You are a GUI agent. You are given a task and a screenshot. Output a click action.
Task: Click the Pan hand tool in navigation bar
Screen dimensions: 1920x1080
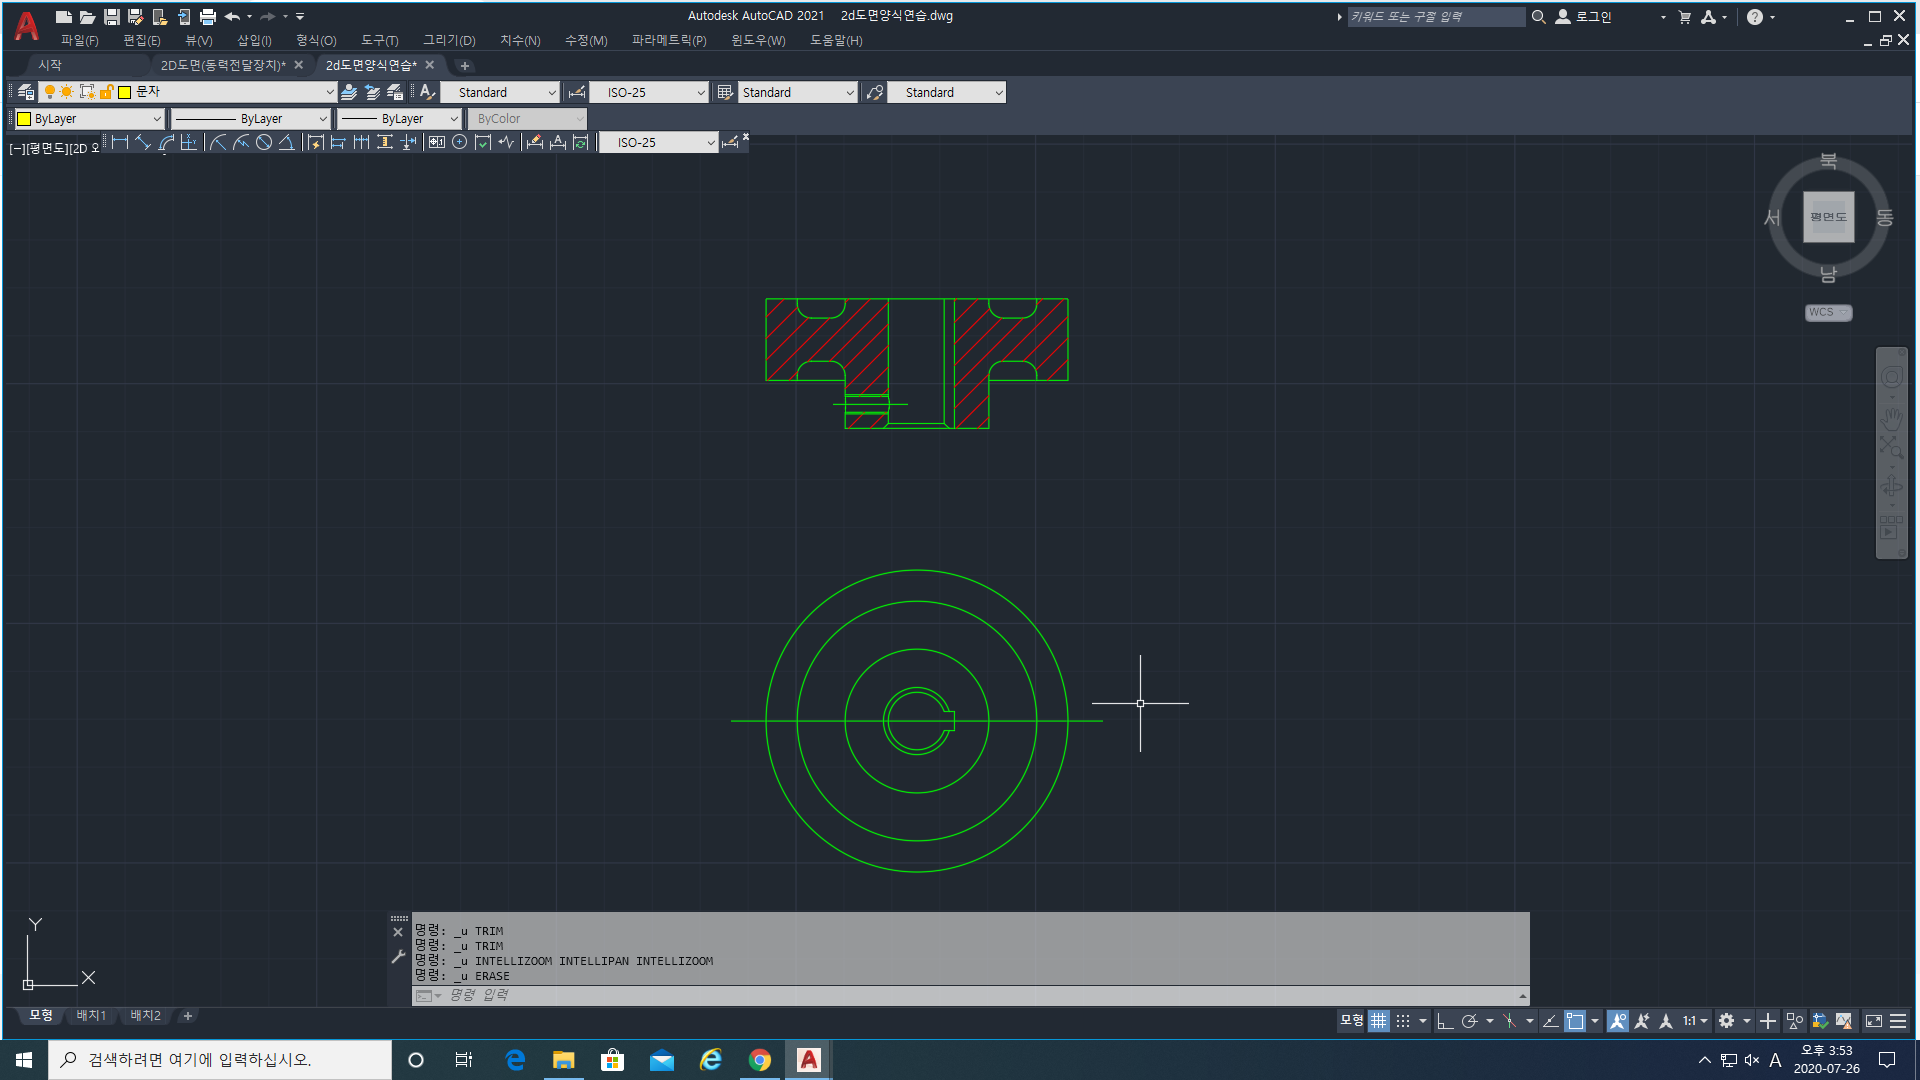pyautogui.click(x=1891, y=419)
